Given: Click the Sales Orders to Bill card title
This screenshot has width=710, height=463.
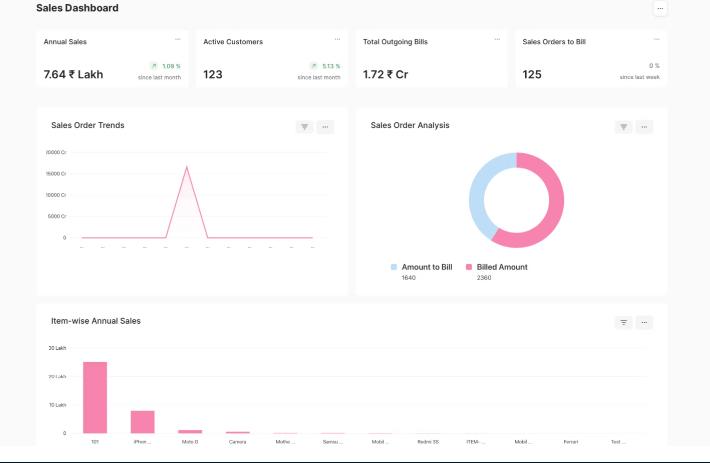Looking at the screenshot, I should pyautogui.click(x=554, y=42).
